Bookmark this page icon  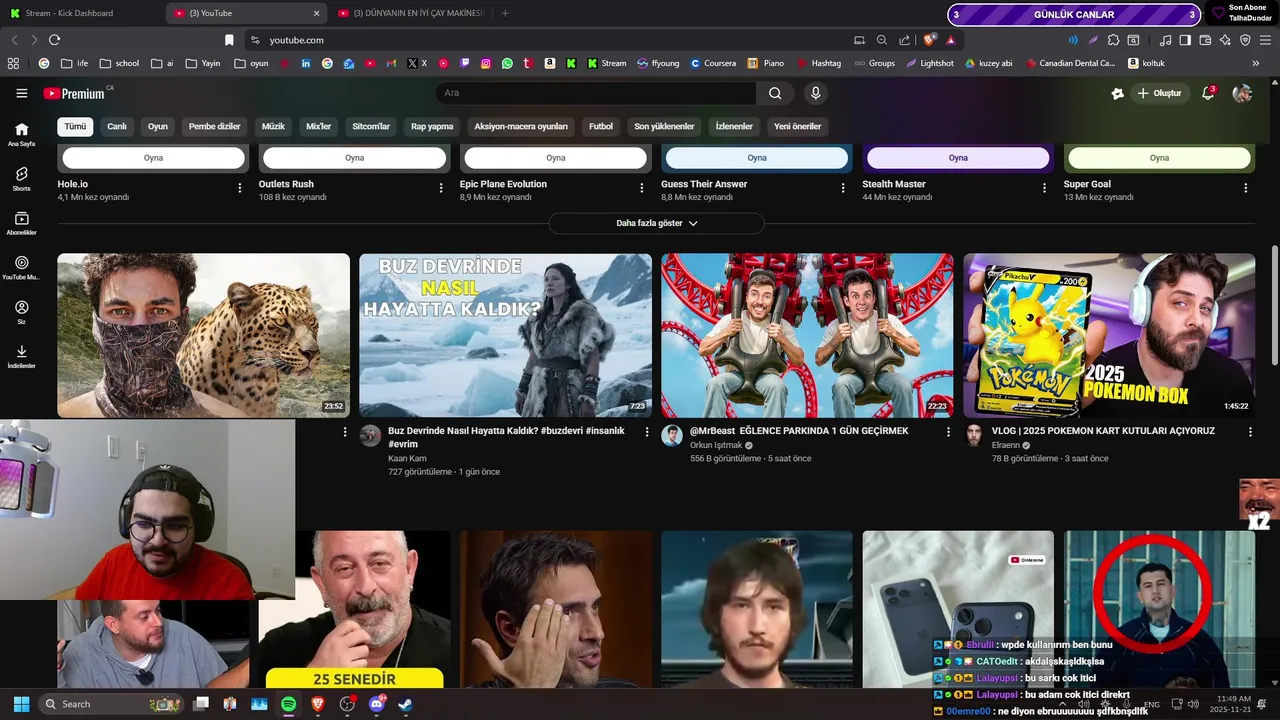[229, 40]
